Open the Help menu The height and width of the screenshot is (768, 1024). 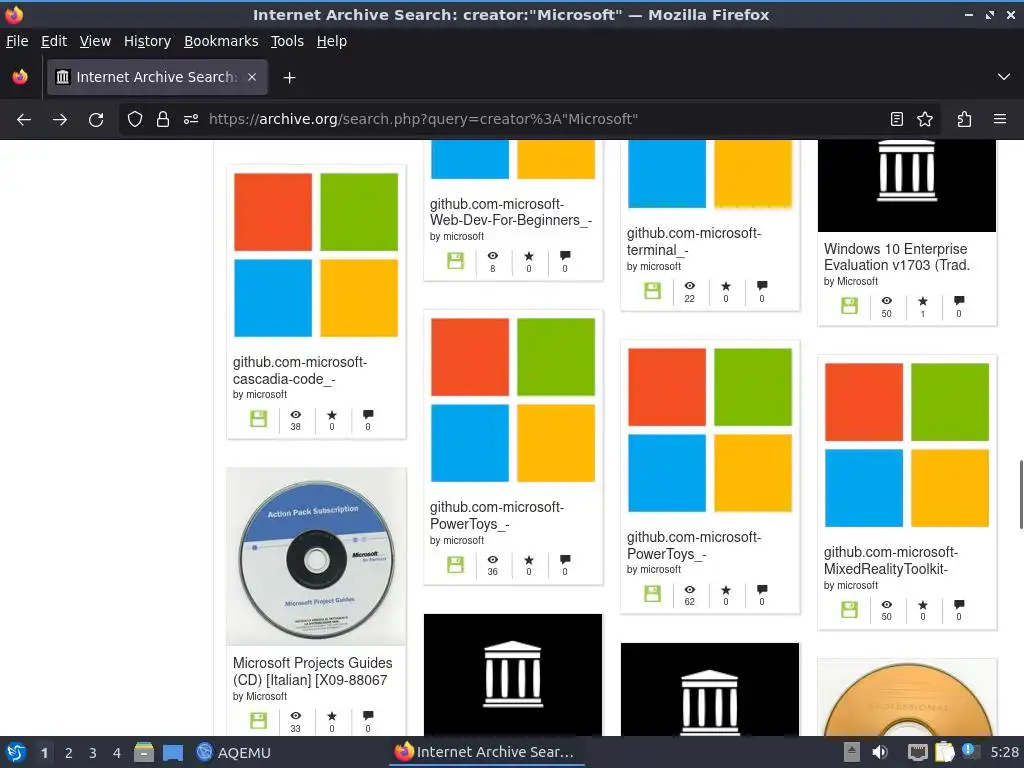pyautogui.click(x=332, y=41)
